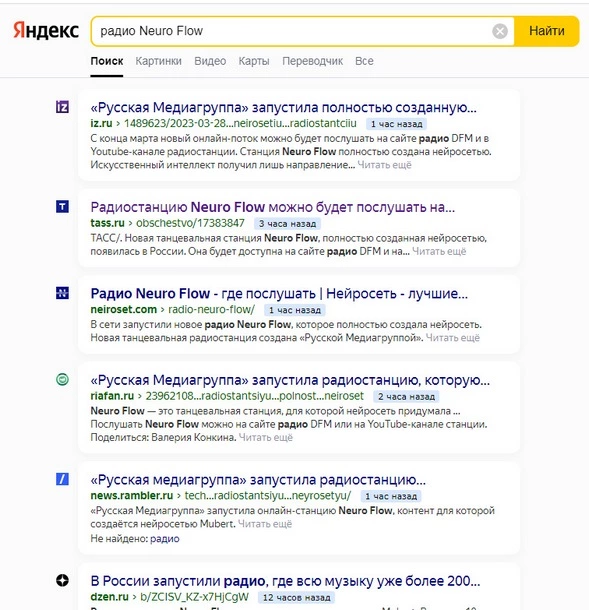Go to the Карты tab

(254, 61)
